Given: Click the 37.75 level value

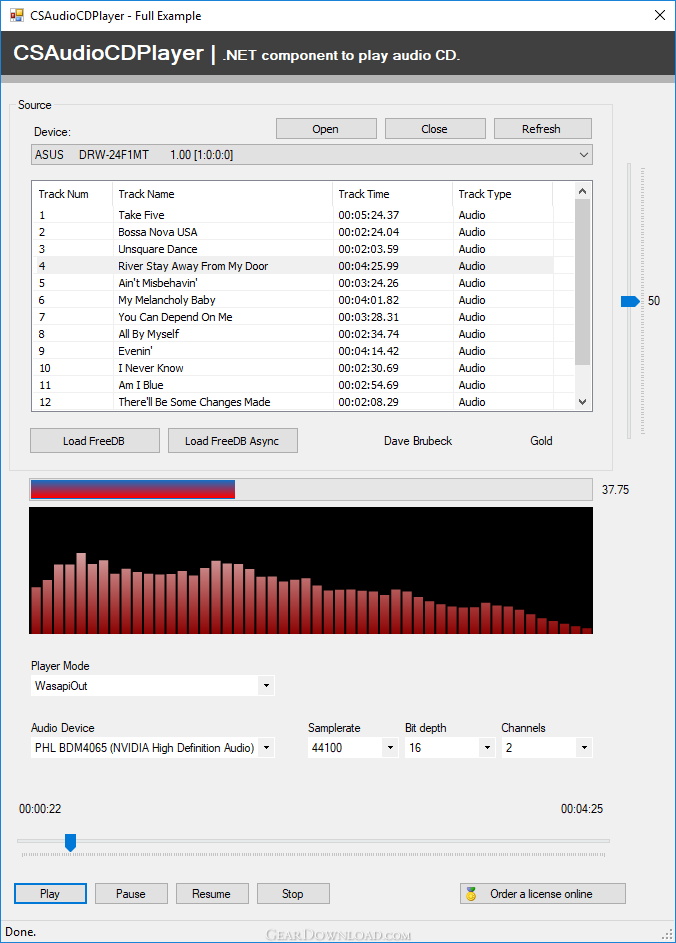Looking at the screenshot, I should click(615, 490).
